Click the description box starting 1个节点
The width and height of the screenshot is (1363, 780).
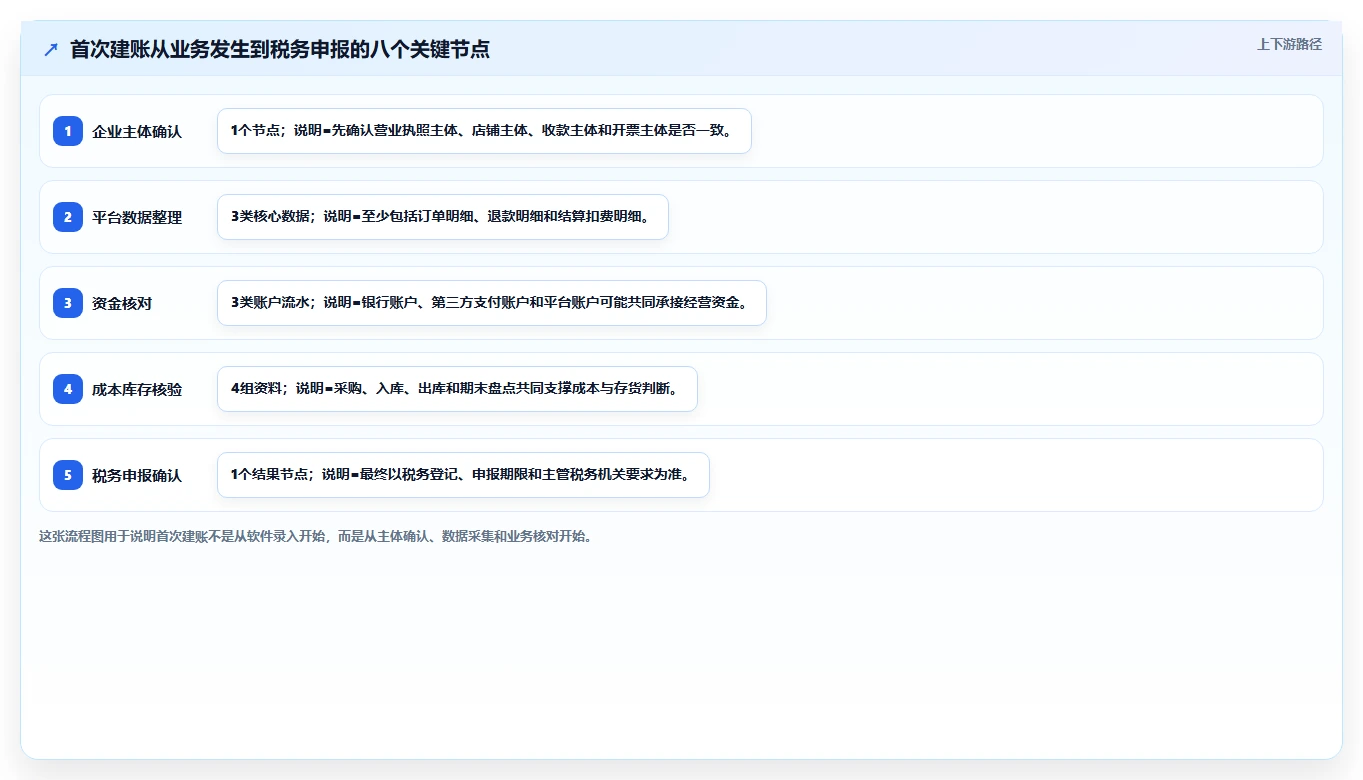pos(484,131)
